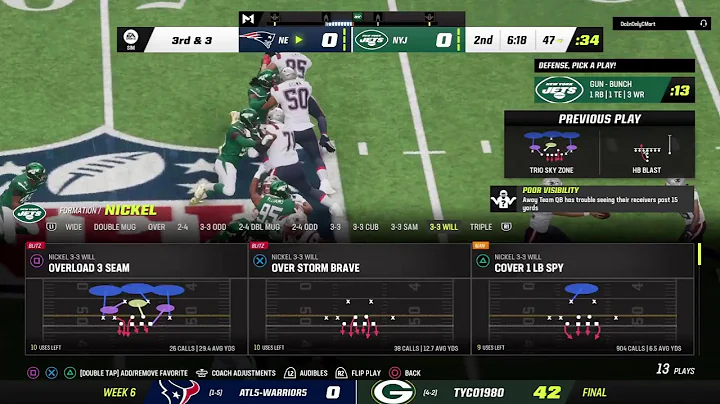The height and width of the screenshot is (404, 720).
Task: Open Coach Adjustments
Action: click(243, 373)
